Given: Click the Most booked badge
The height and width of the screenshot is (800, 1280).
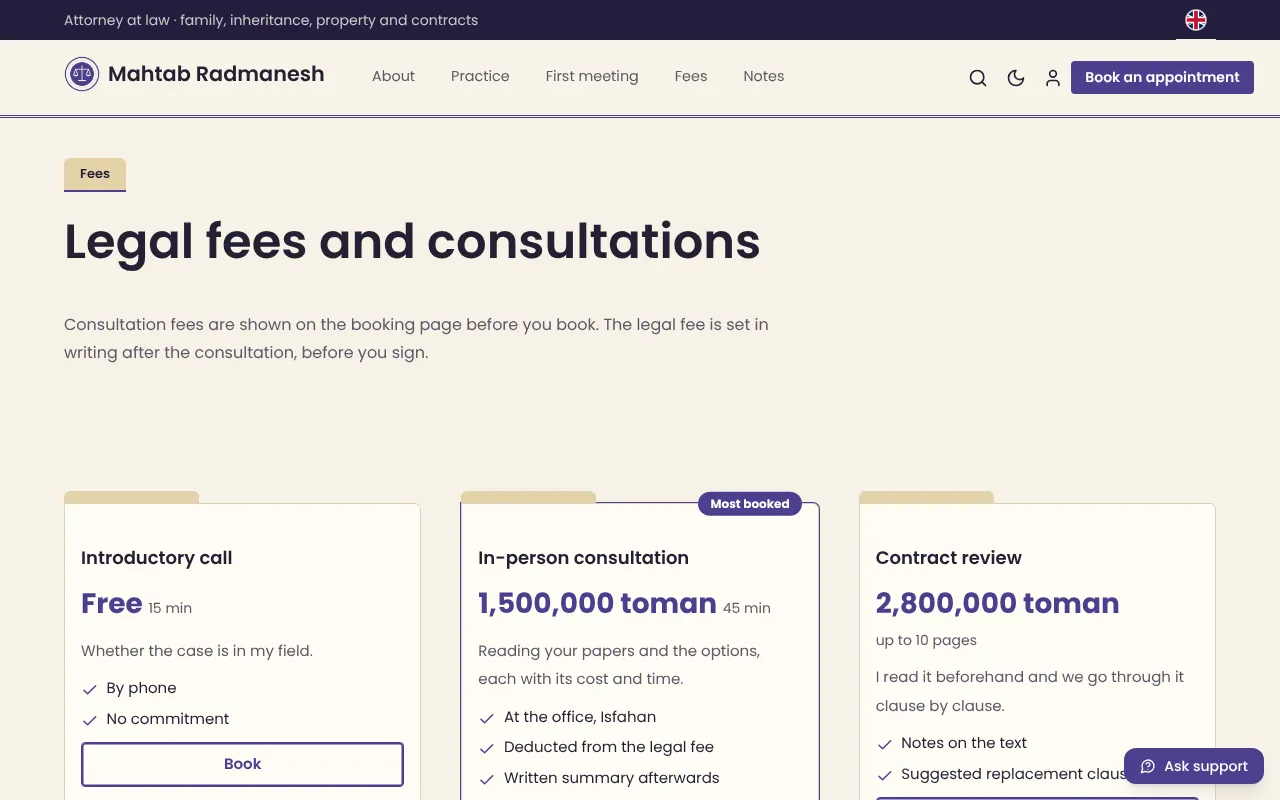Looking at the screenshot, I should pos(750,504).
